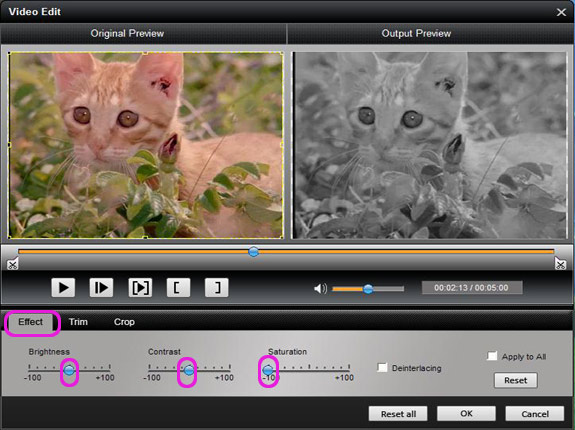Click the Brightness slider handle
This screenshot has width=575, height=430.
click(x=69, y=370)
